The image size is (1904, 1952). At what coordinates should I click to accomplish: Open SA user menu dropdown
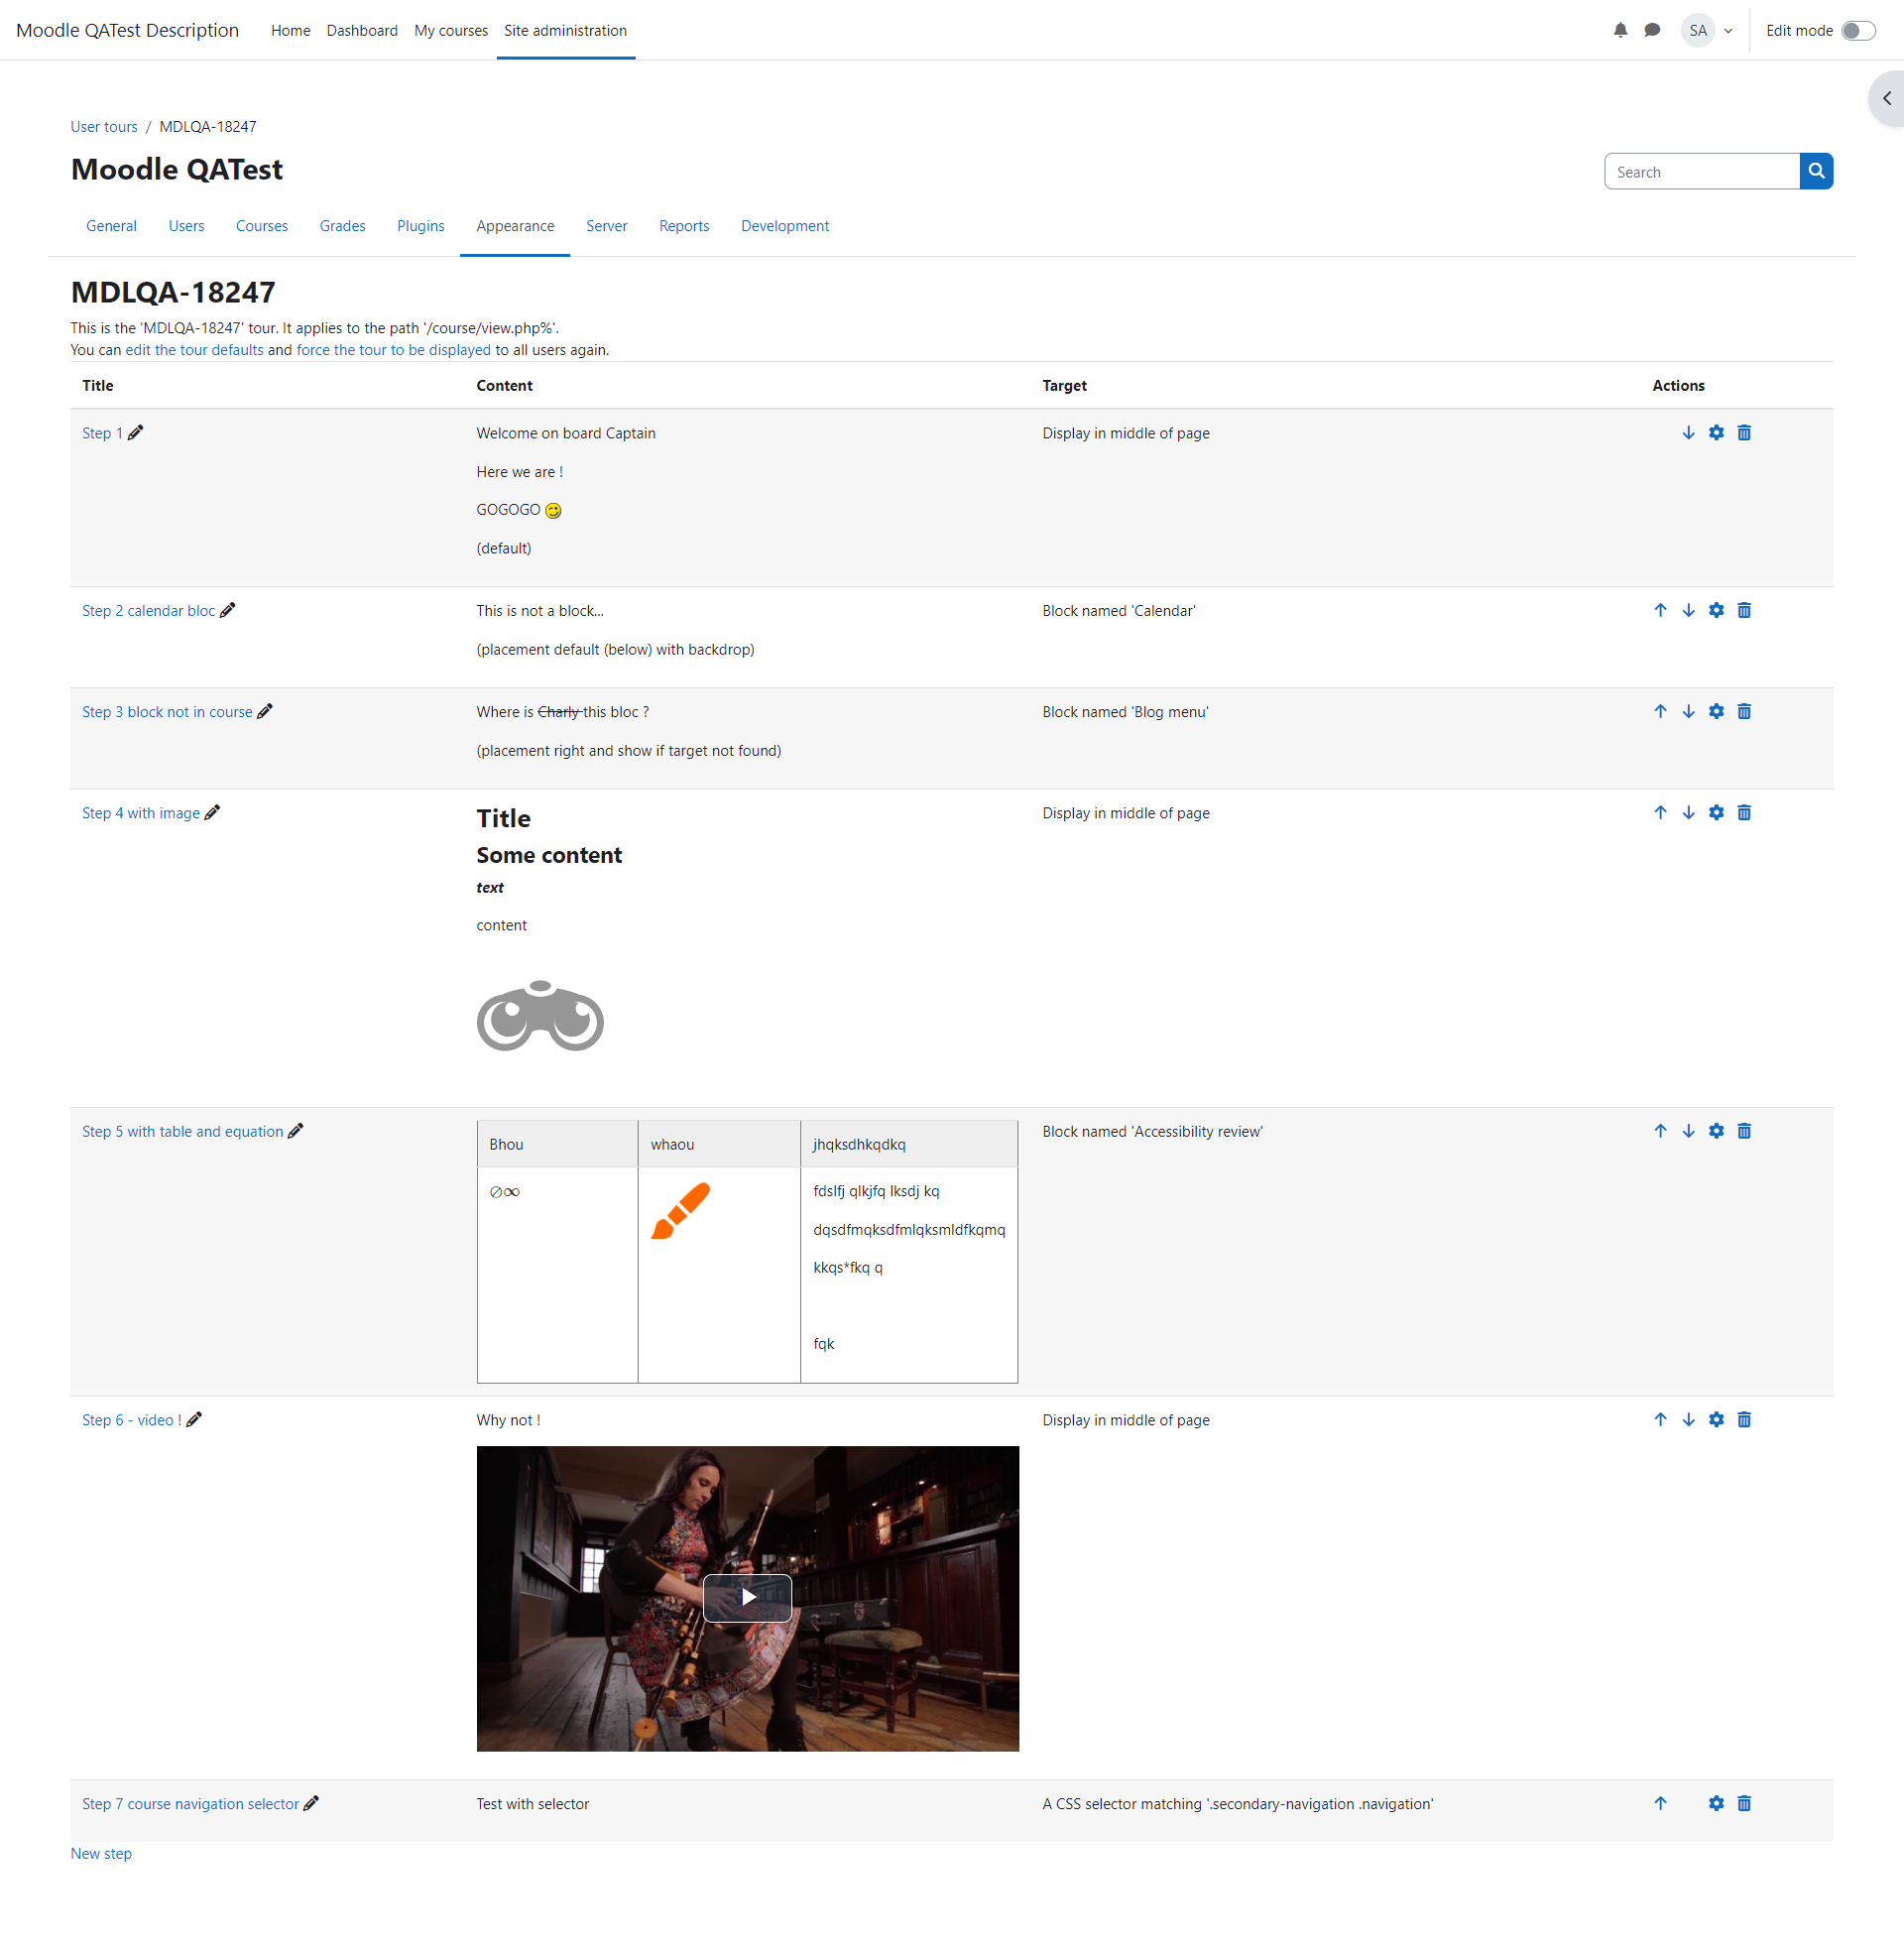coord(1707,30)
